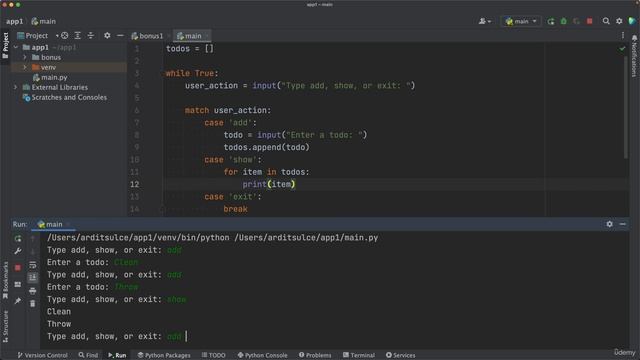Screen dimensions: 640x360
Task: Open Search Everywhere magnifier icon
Action: 606,21
